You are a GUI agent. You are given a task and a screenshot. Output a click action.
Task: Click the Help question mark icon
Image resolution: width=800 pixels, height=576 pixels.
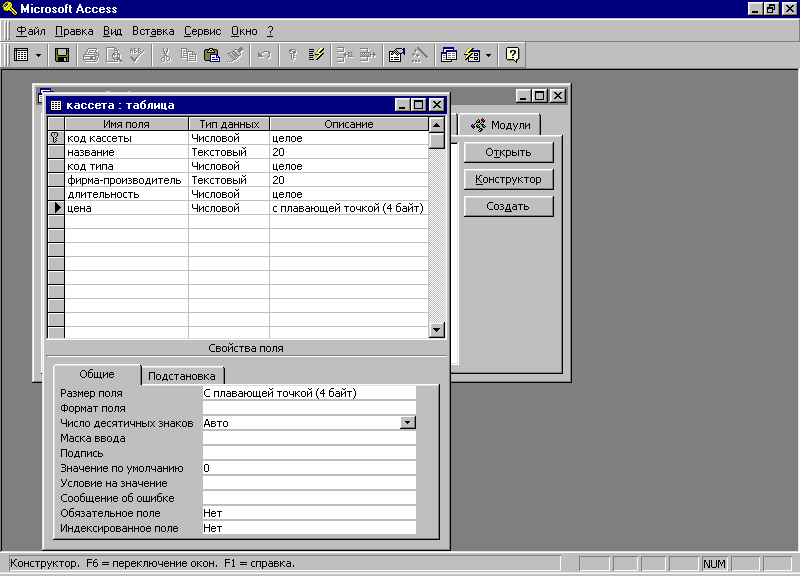512,55
